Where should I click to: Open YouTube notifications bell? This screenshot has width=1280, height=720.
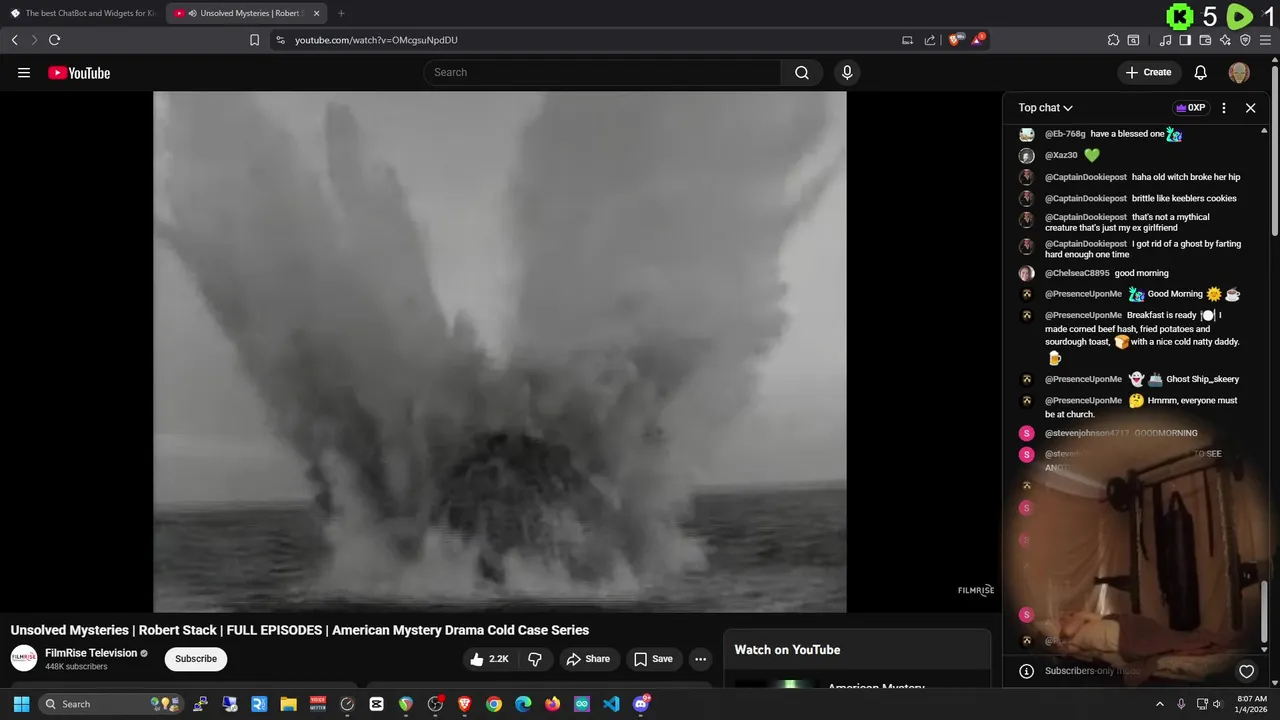(x=1201, y=72)
